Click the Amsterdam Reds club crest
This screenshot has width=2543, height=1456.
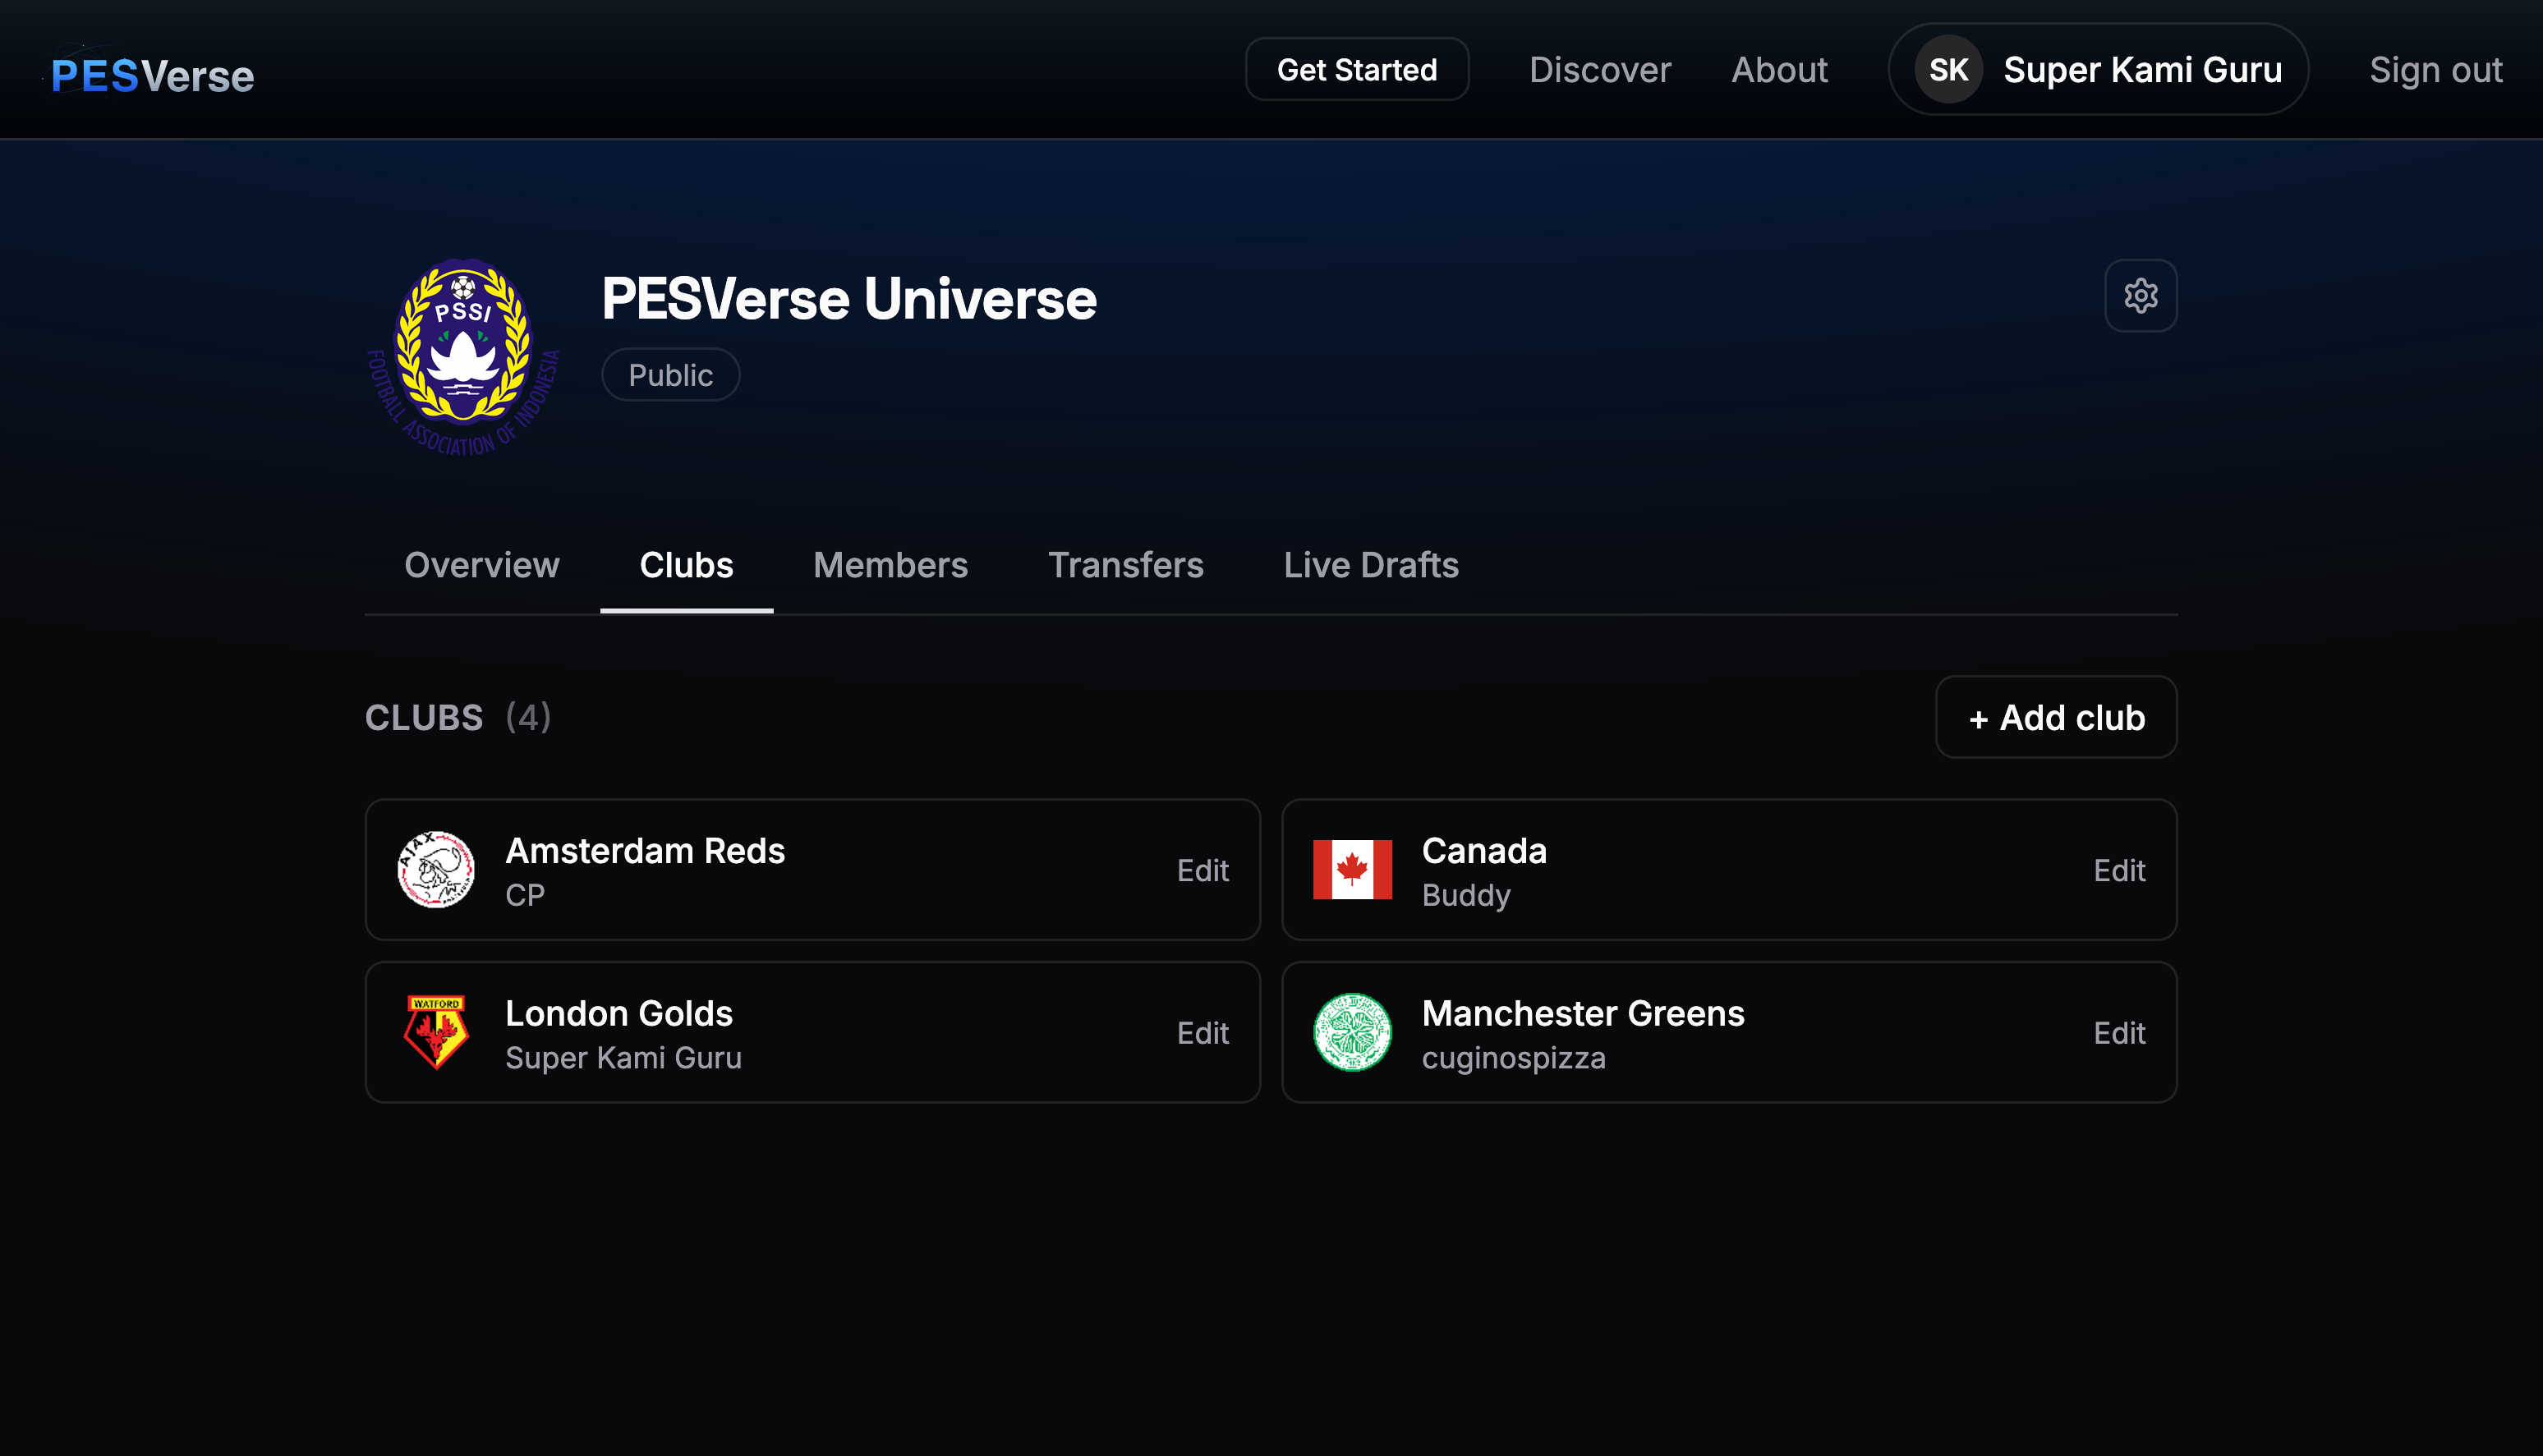(x=436, y=869)
